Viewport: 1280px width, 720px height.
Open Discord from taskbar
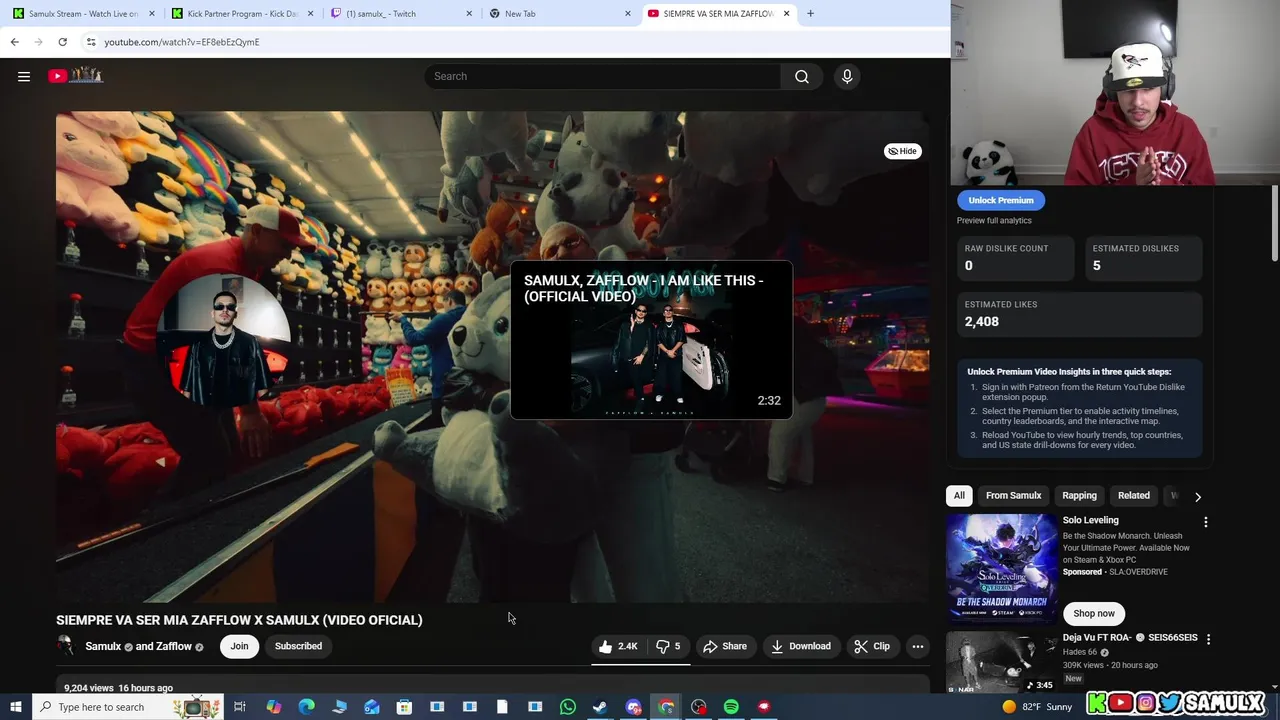(633, 707)
